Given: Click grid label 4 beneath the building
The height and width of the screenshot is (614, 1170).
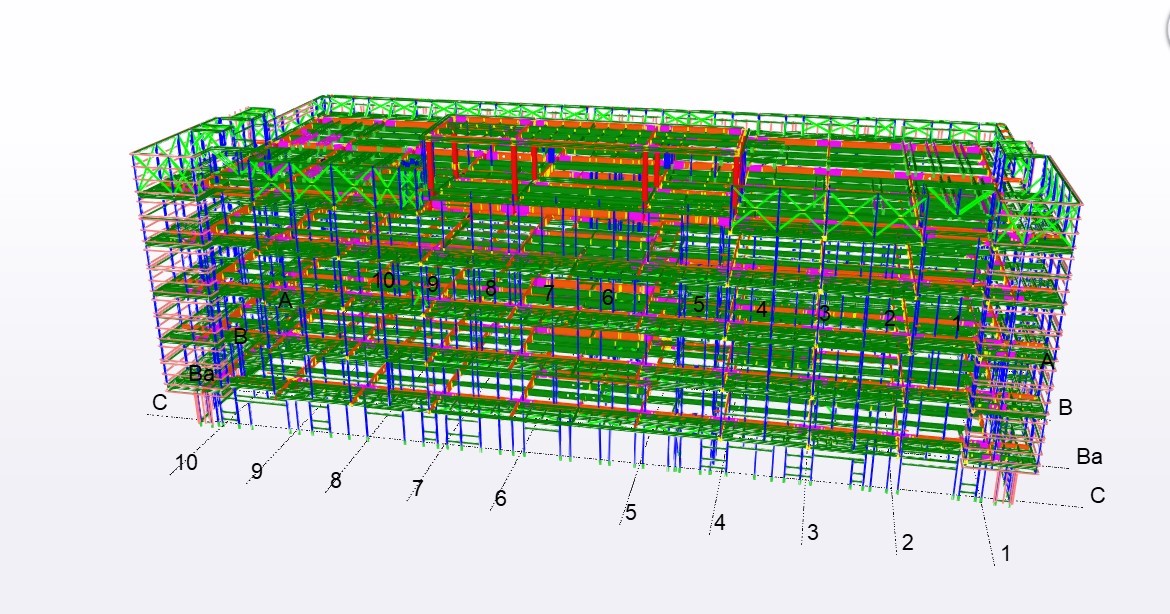Looking at the screenshot, I should pos(719,522).
